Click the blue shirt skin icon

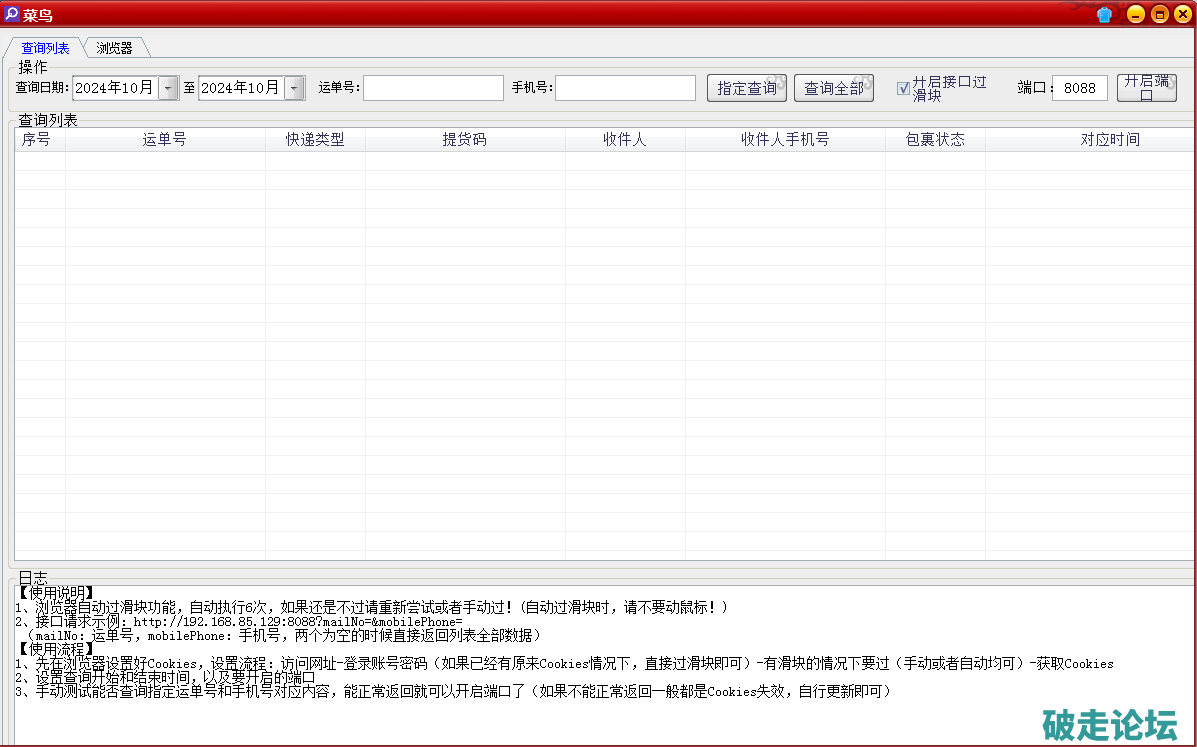(x=1104, y=14)
